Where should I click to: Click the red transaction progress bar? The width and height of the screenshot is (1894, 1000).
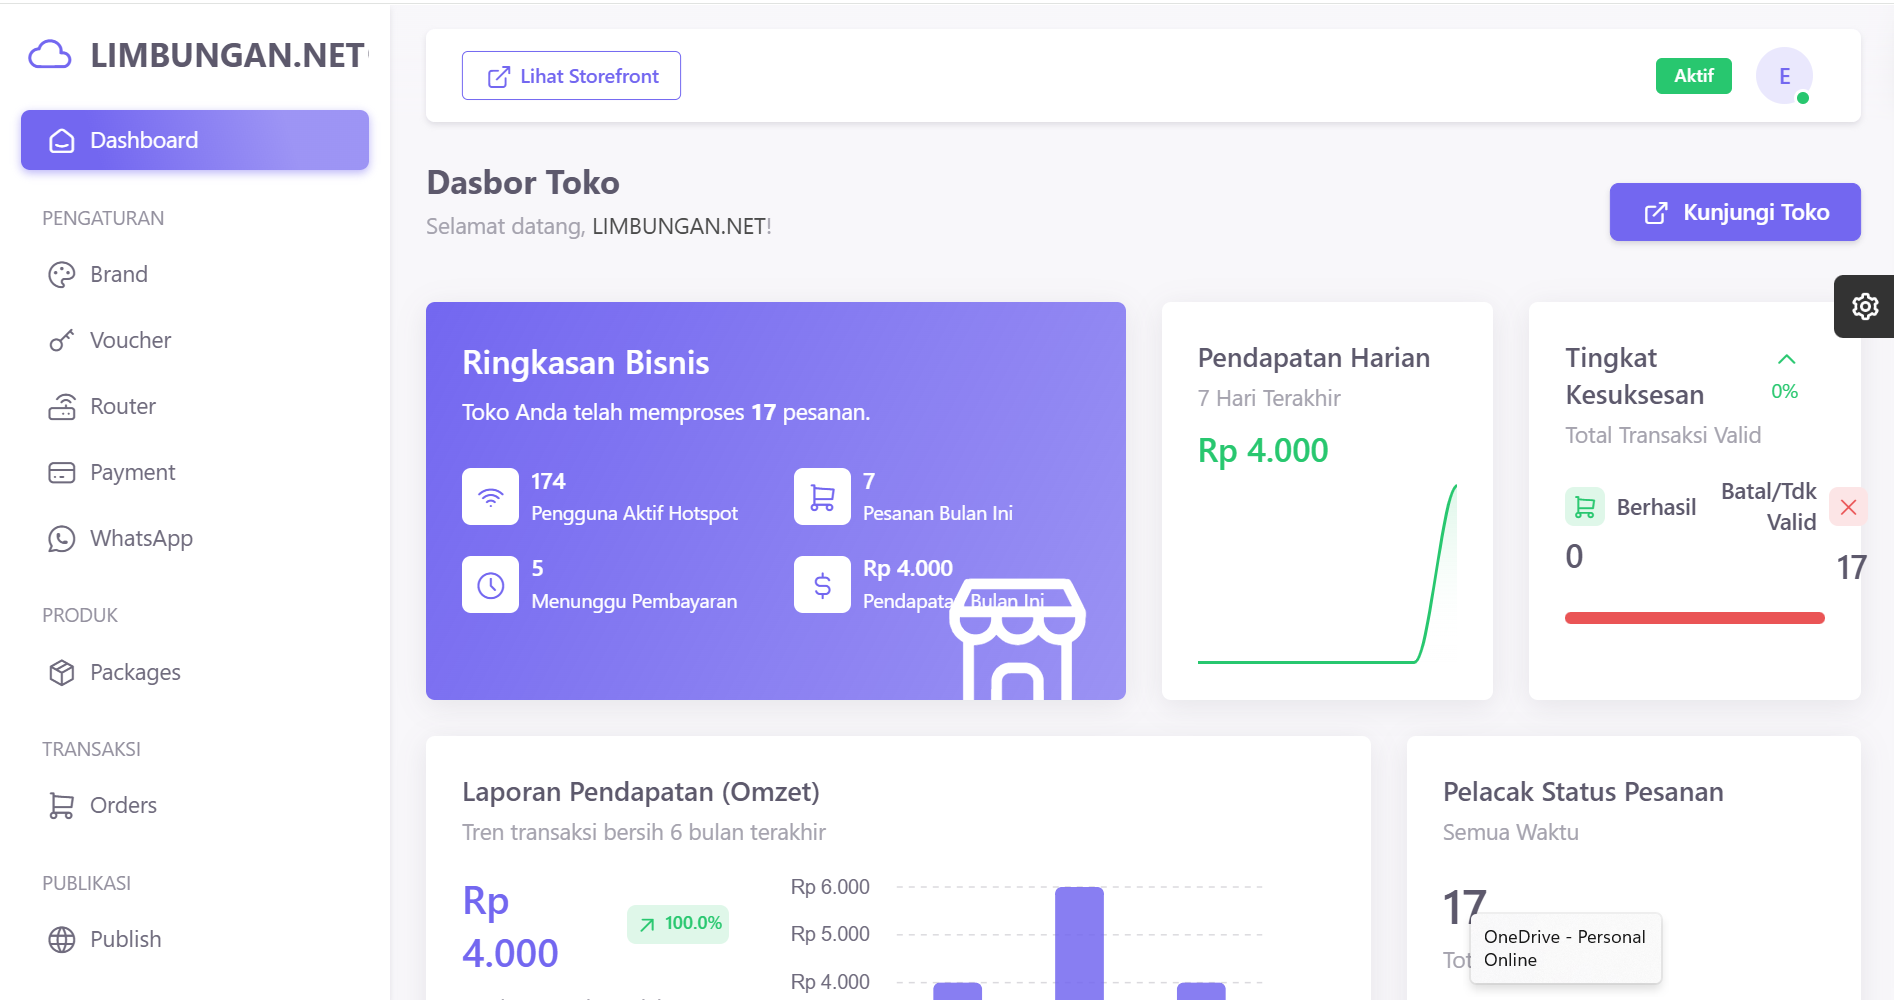coord(1693,618)
